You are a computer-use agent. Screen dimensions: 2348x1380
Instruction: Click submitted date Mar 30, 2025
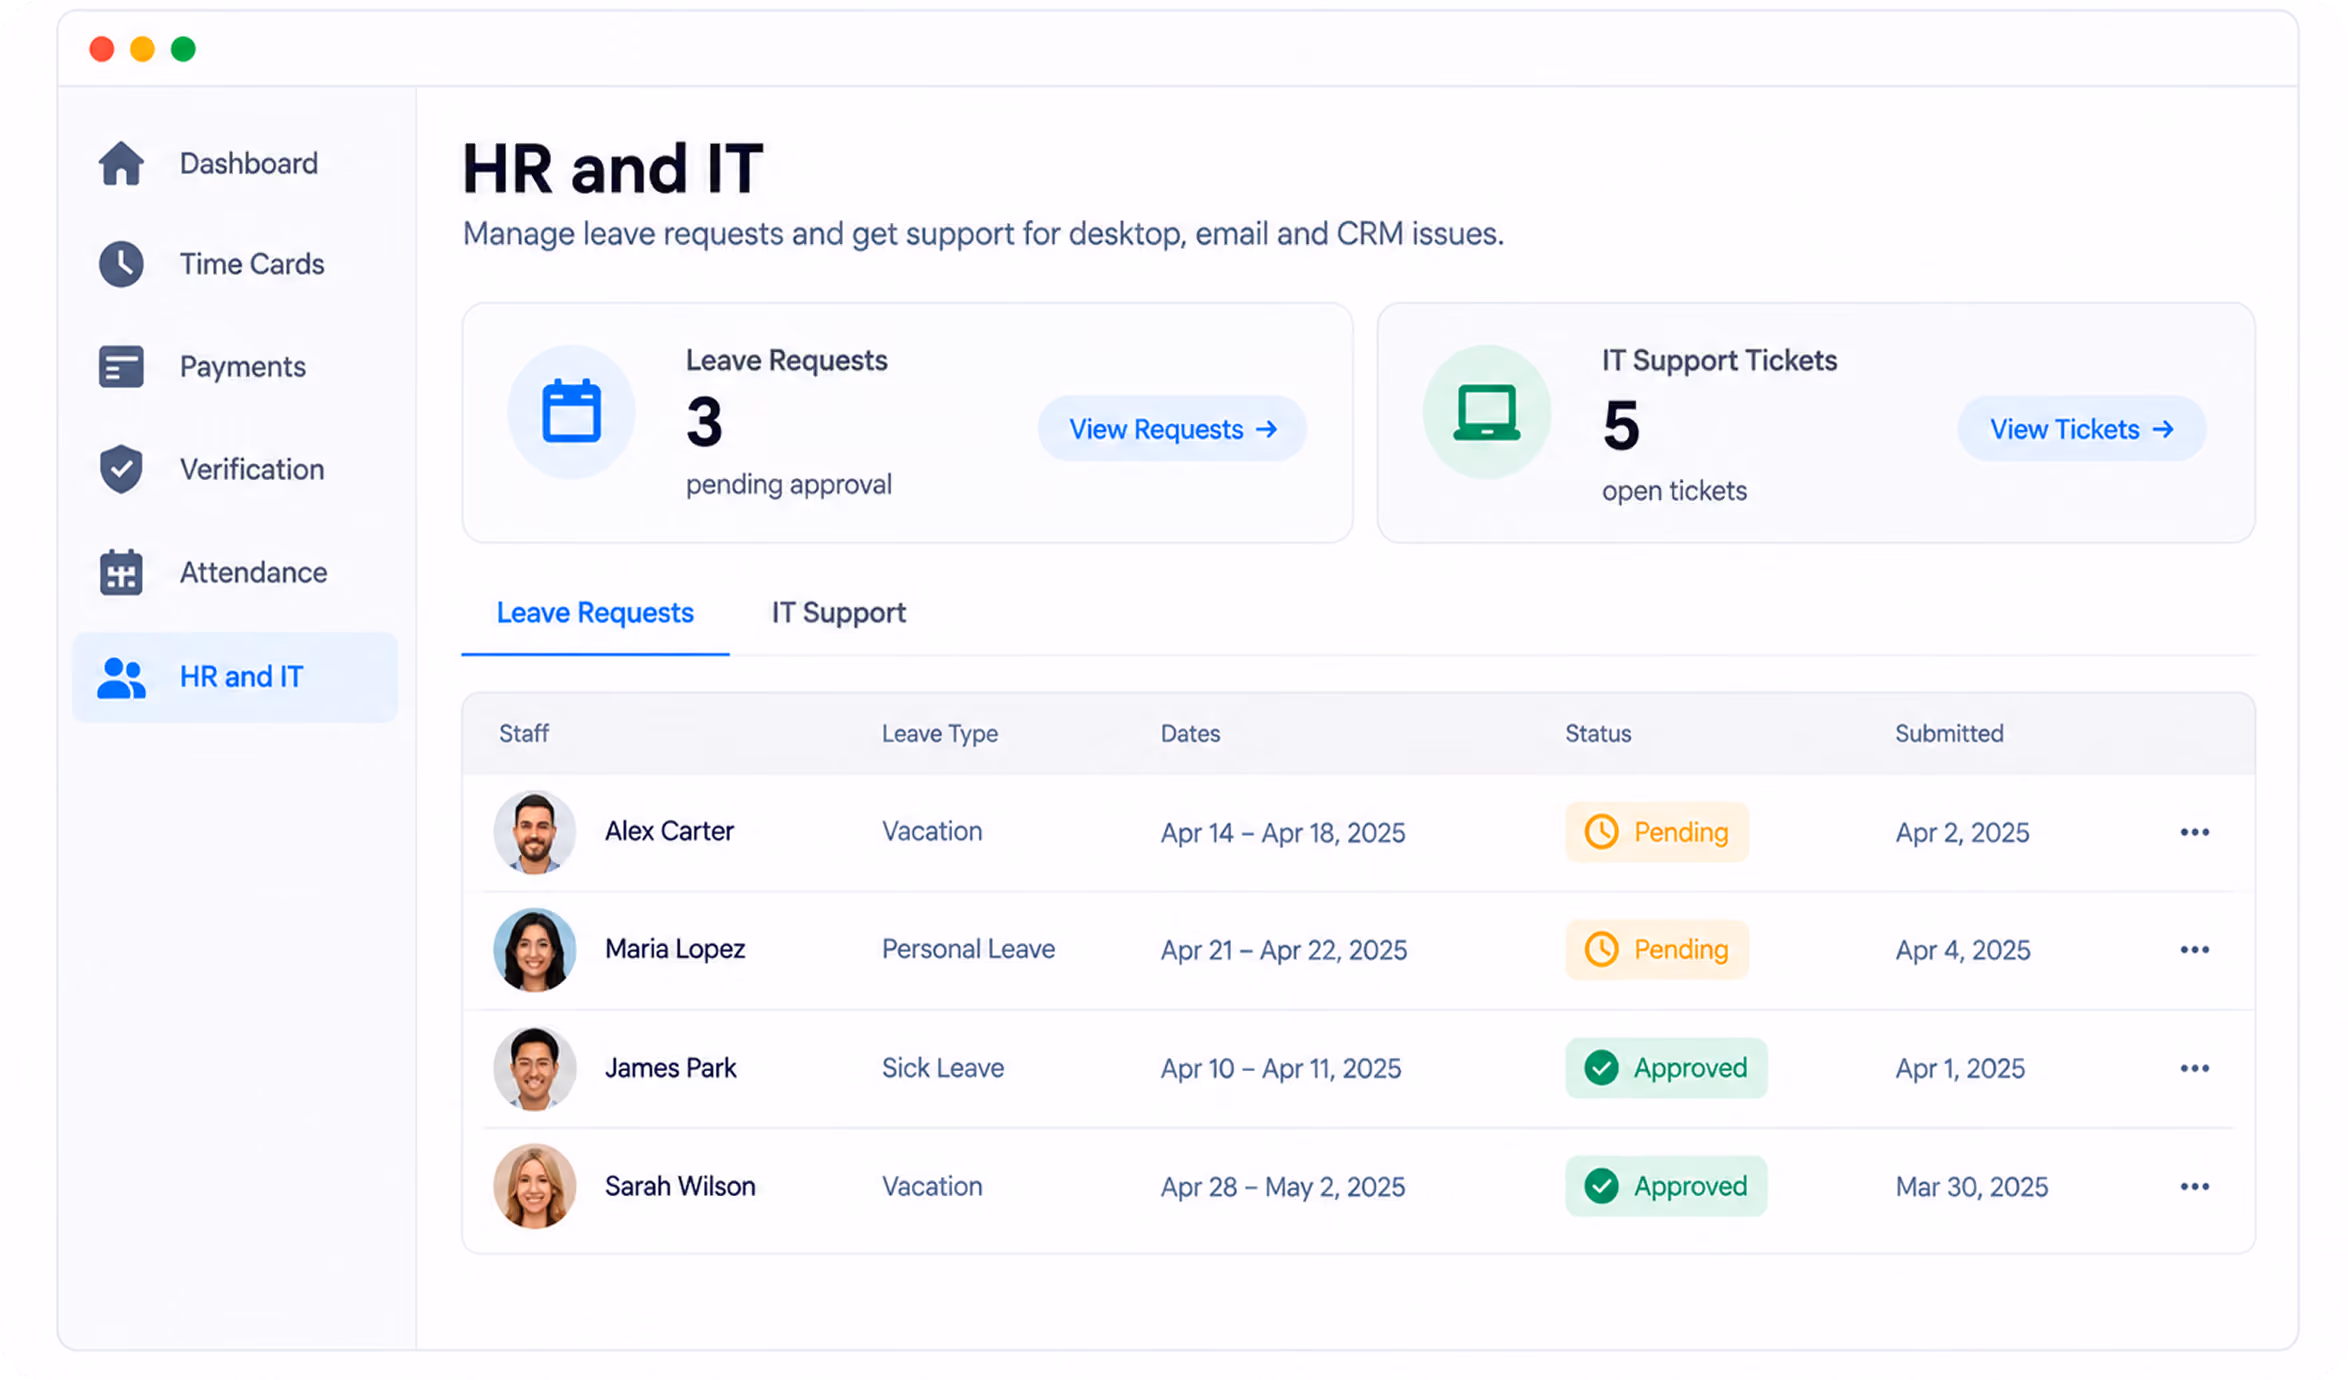(1971, 1187)
